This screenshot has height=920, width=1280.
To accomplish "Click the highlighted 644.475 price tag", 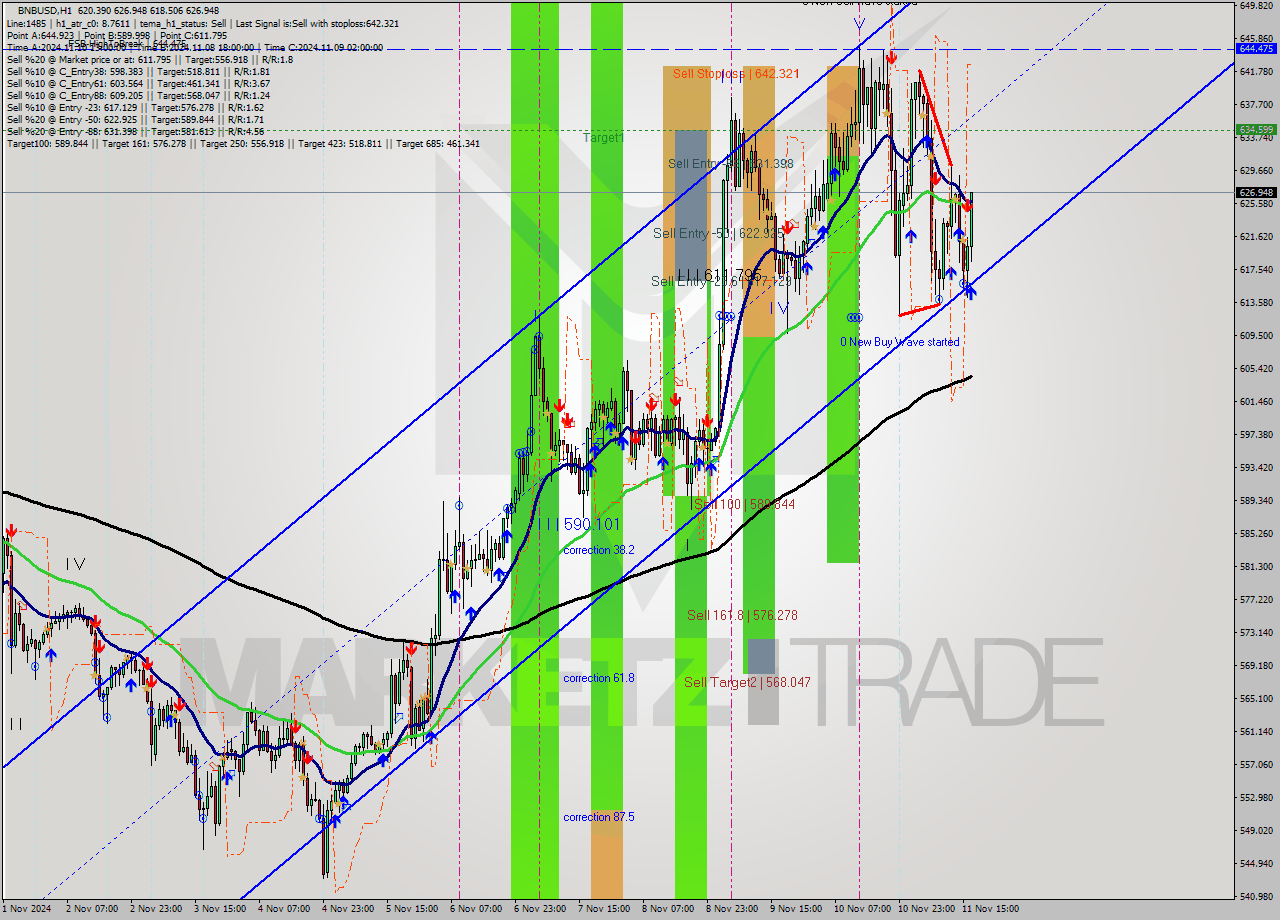I will coord(1256,48).
